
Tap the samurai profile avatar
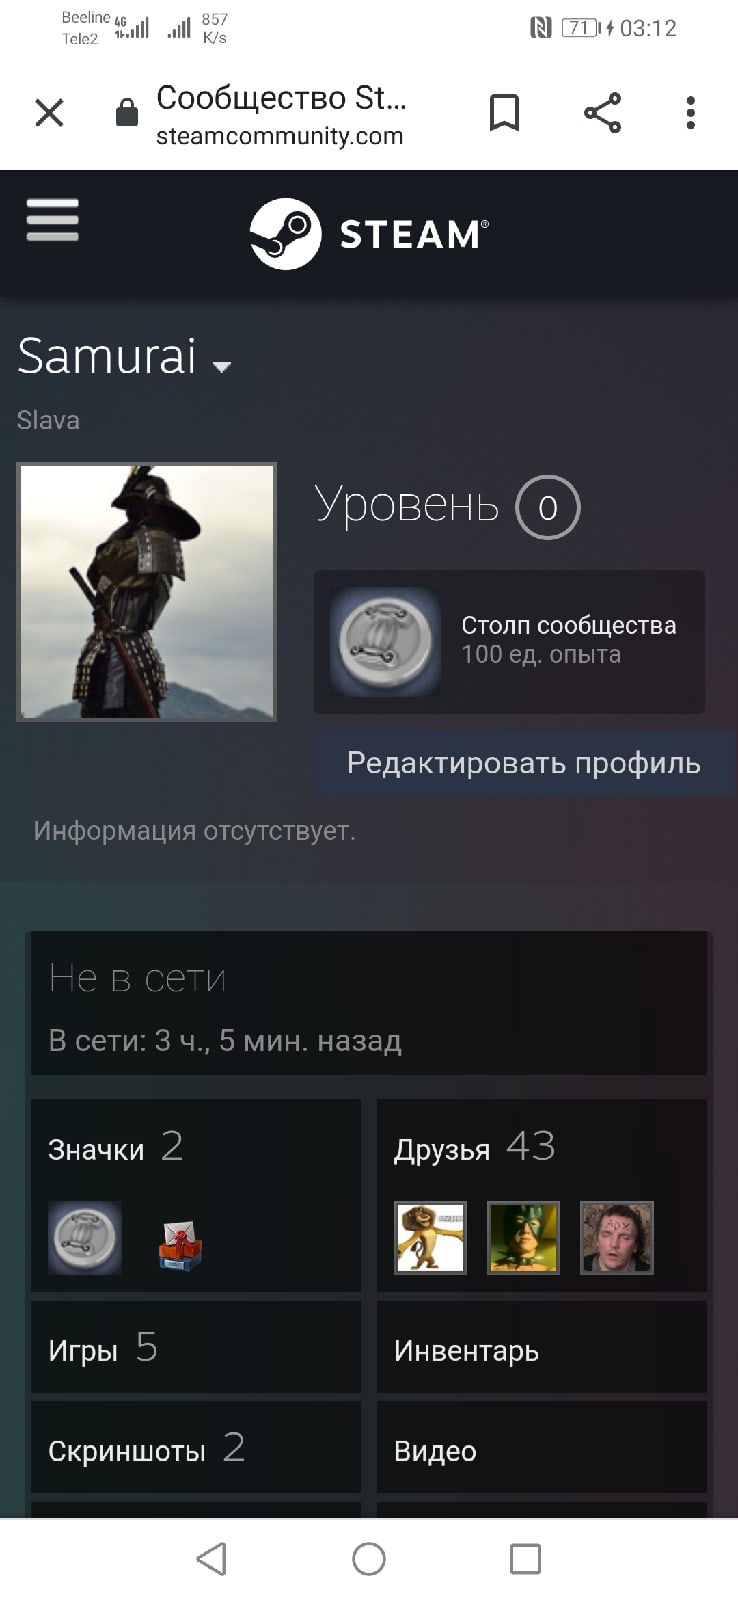point(146,591)
